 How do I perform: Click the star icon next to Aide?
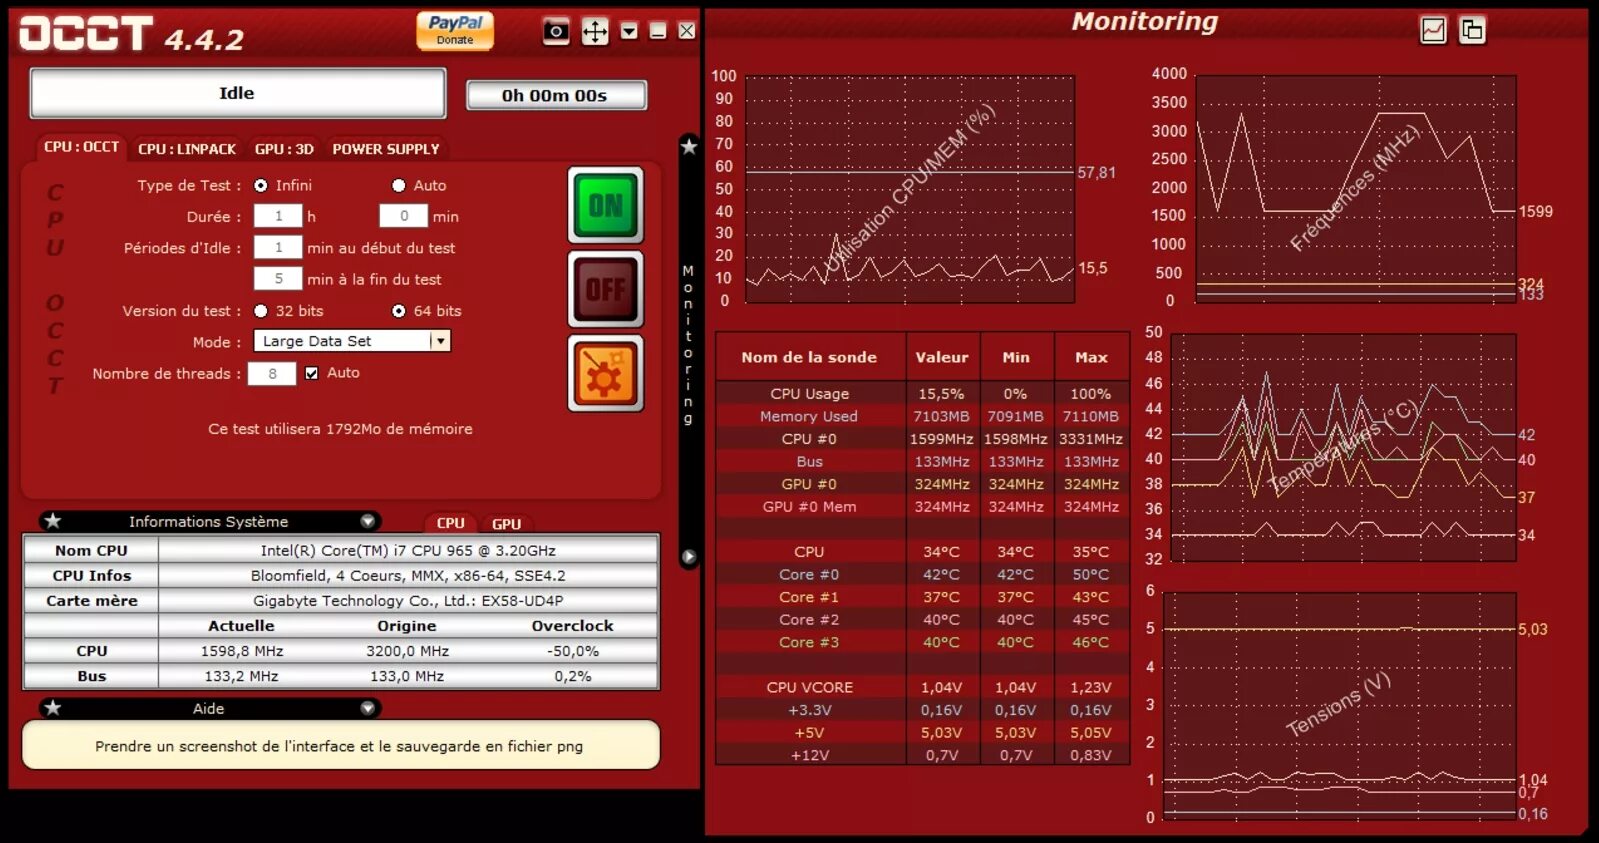(53, 708)
